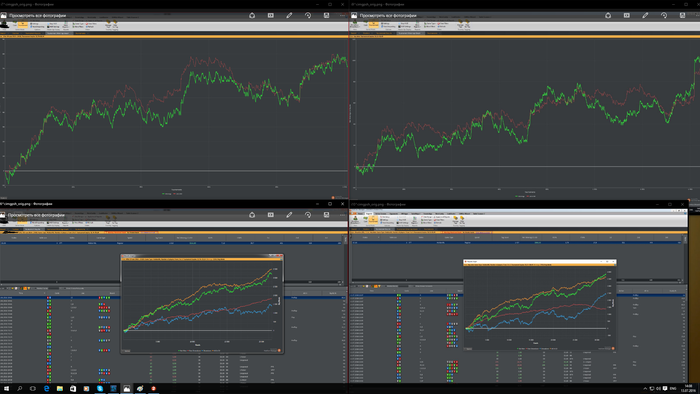This screenshot has width=700, height=394.
Task: Open the red circular app on taskbar
Action: pyautogui.click(x=154, y=389)
